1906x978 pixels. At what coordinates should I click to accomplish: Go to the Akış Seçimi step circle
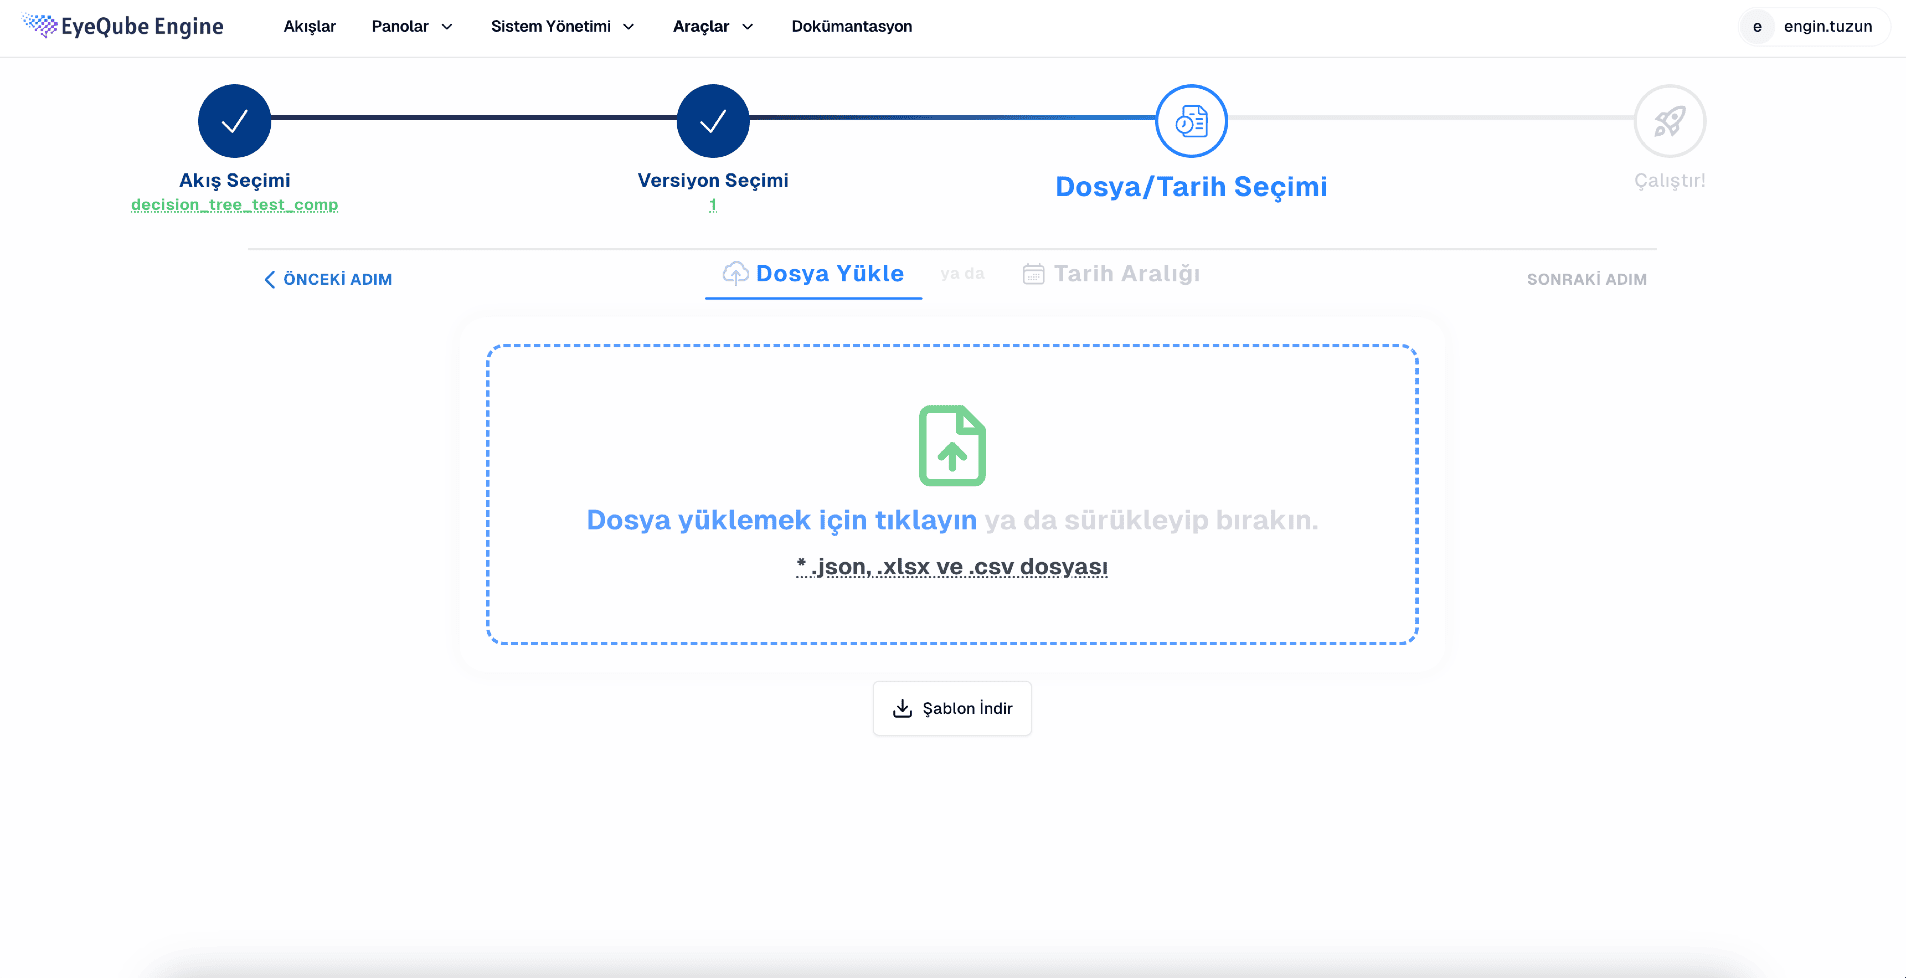(235, 121)
